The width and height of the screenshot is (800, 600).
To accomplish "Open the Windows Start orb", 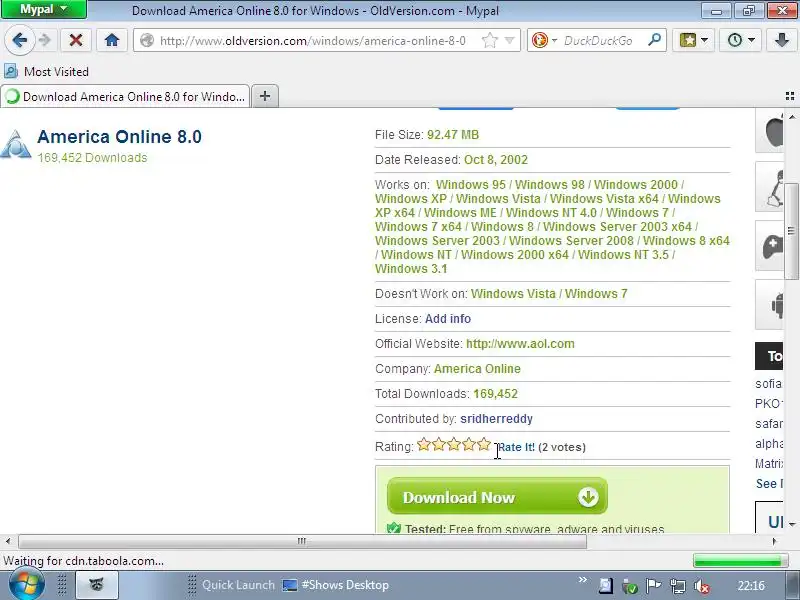I will 26,585.
